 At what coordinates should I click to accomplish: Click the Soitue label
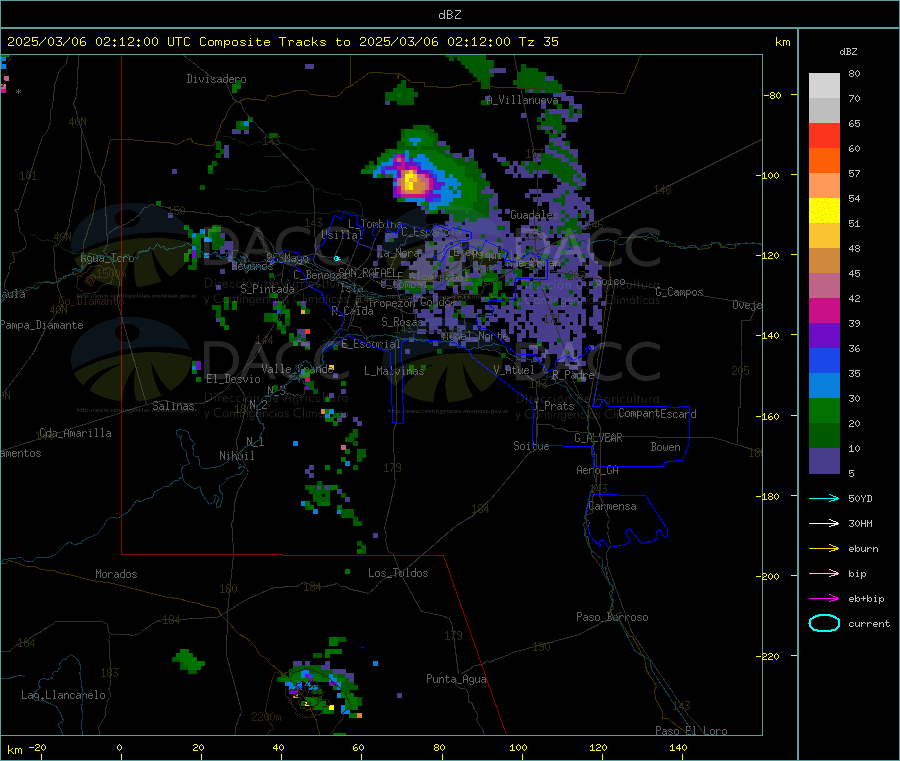tap(531, 446)
